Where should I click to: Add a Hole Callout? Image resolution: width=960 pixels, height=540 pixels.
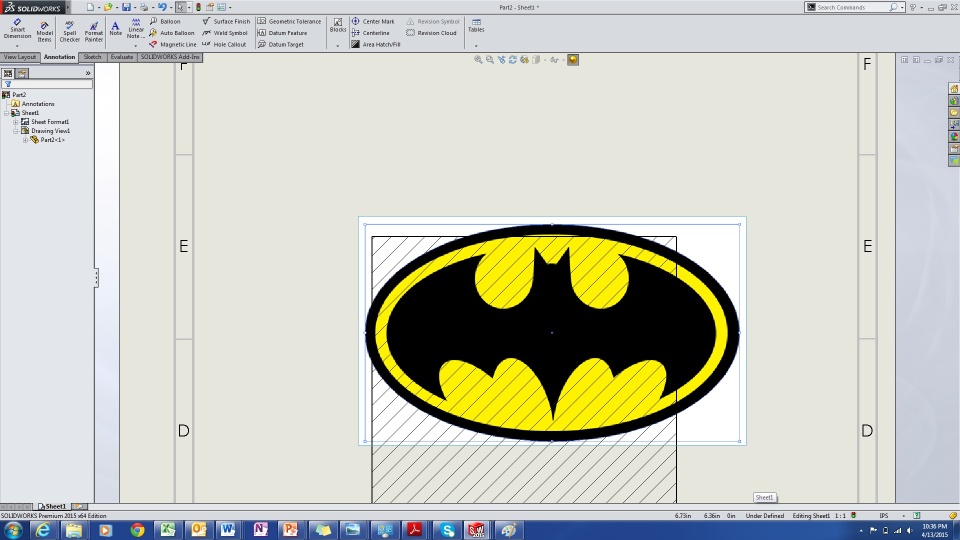click(224, 44)
